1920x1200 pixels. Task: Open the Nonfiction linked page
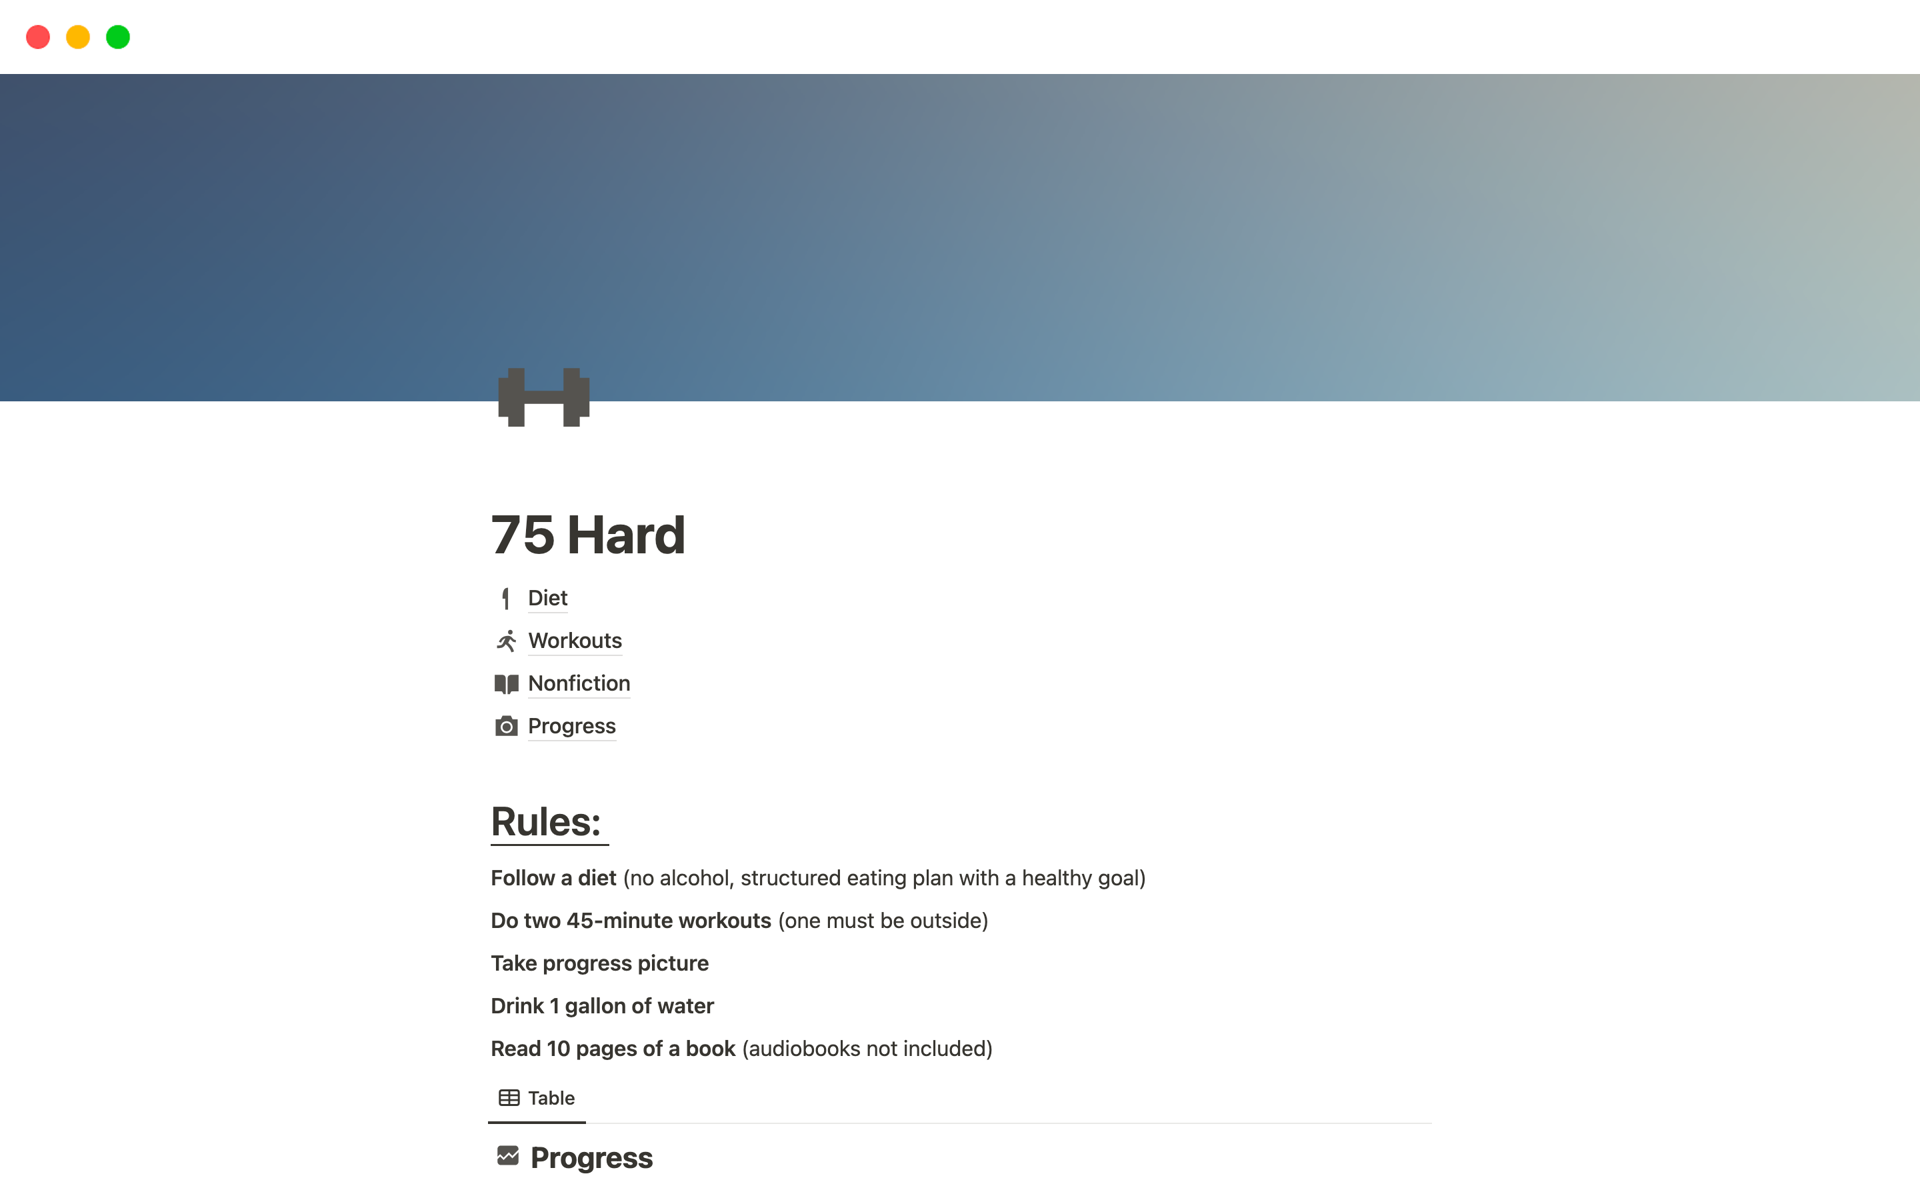pos(578,682)
